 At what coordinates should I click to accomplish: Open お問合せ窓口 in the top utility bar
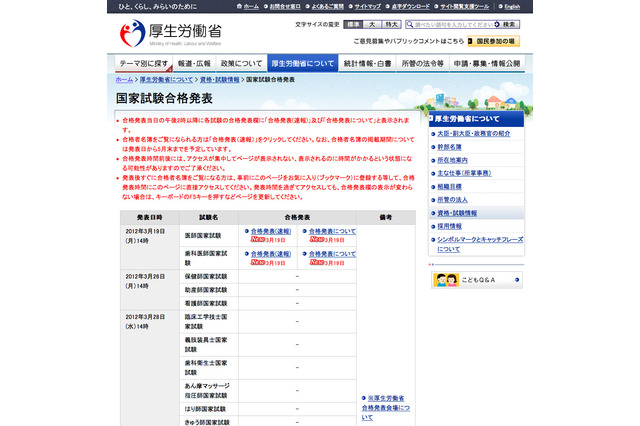(285, 7)
